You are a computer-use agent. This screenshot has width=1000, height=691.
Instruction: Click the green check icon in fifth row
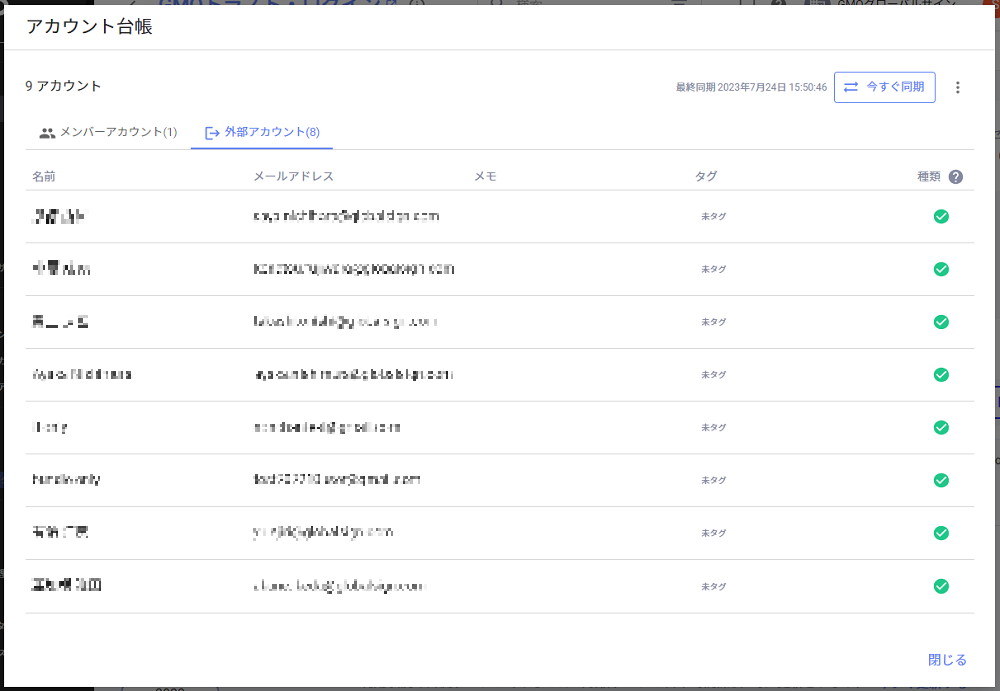click(x=941, y=427)
